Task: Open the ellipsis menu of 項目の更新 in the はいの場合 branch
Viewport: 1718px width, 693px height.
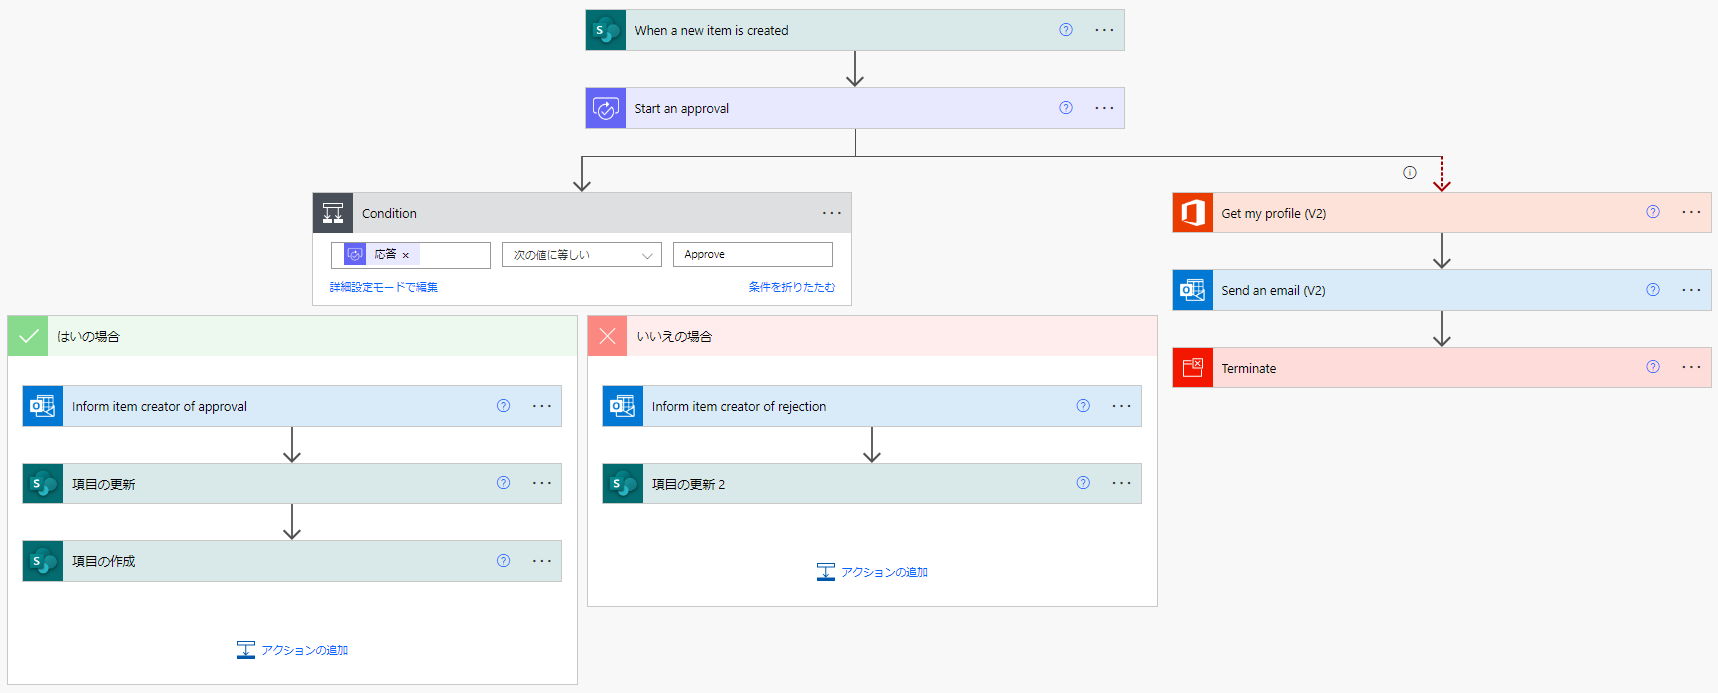Action: (542, 483)
